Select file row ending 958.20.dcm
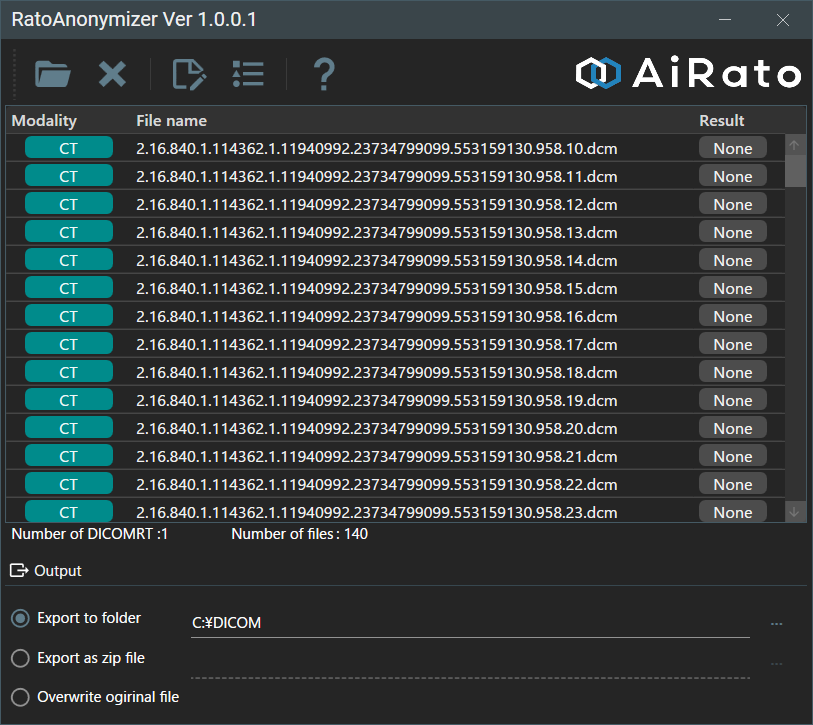Image resolution: width=813 pixels, height=725 pixels. click(x=376, y=429)
